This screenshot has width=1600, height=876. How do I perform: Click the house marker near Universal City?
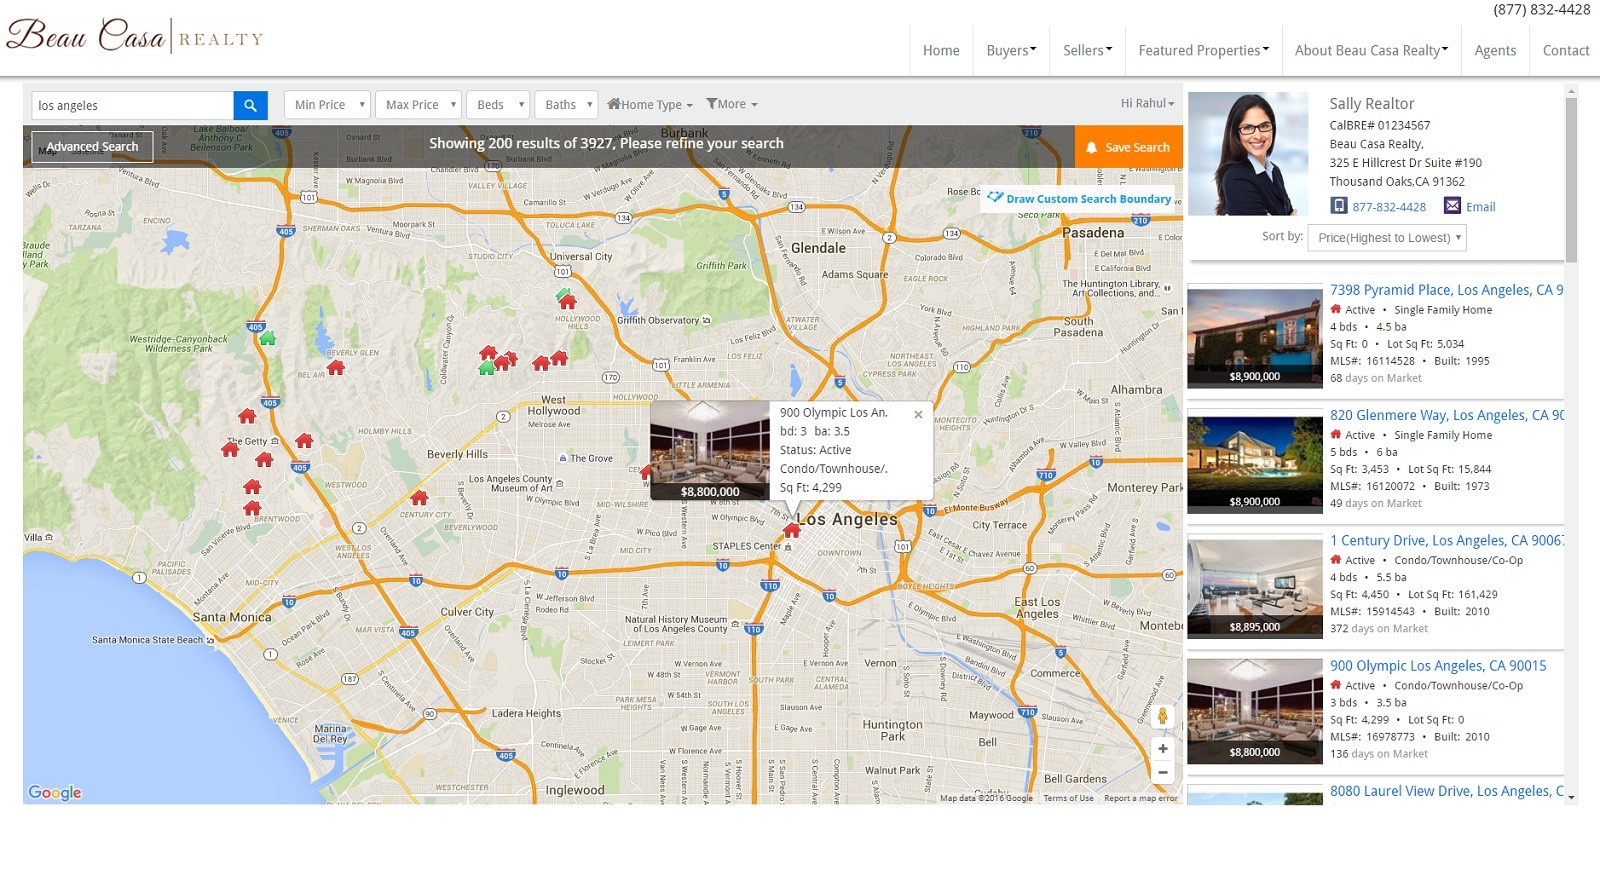[567, 301]
